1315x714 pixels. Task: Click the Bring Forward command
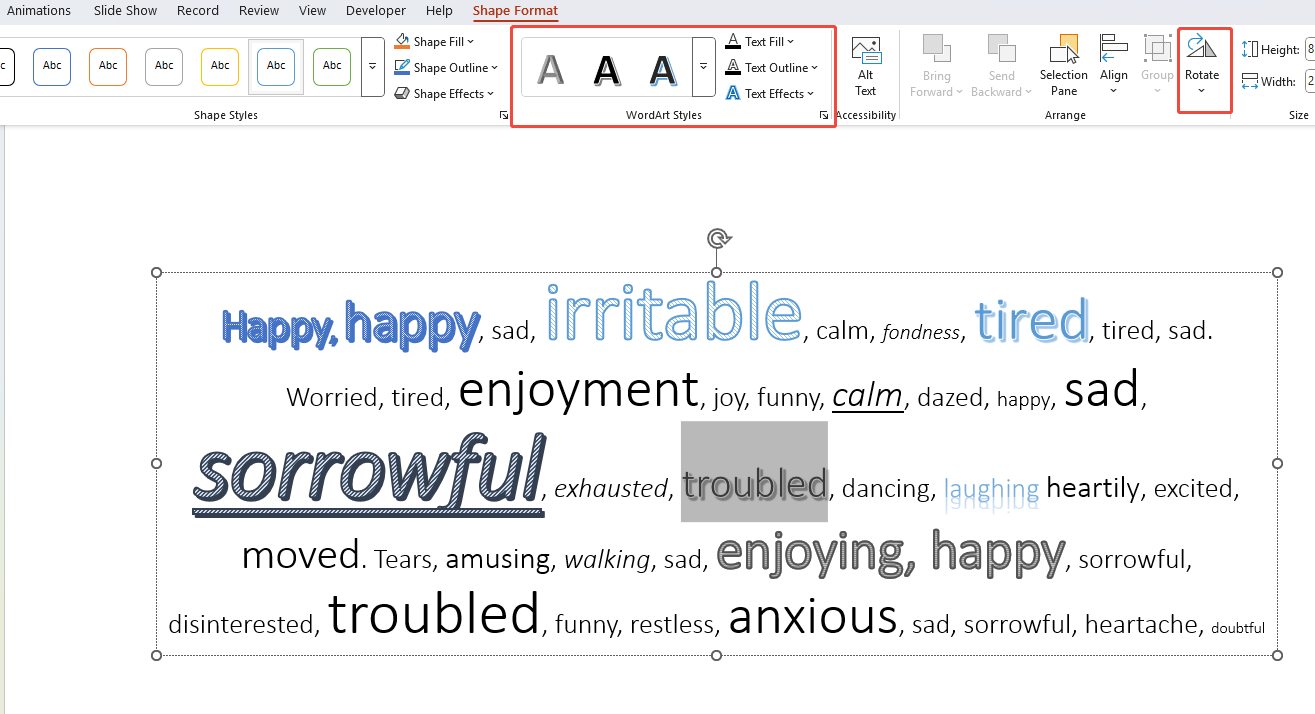click(936, 65)
